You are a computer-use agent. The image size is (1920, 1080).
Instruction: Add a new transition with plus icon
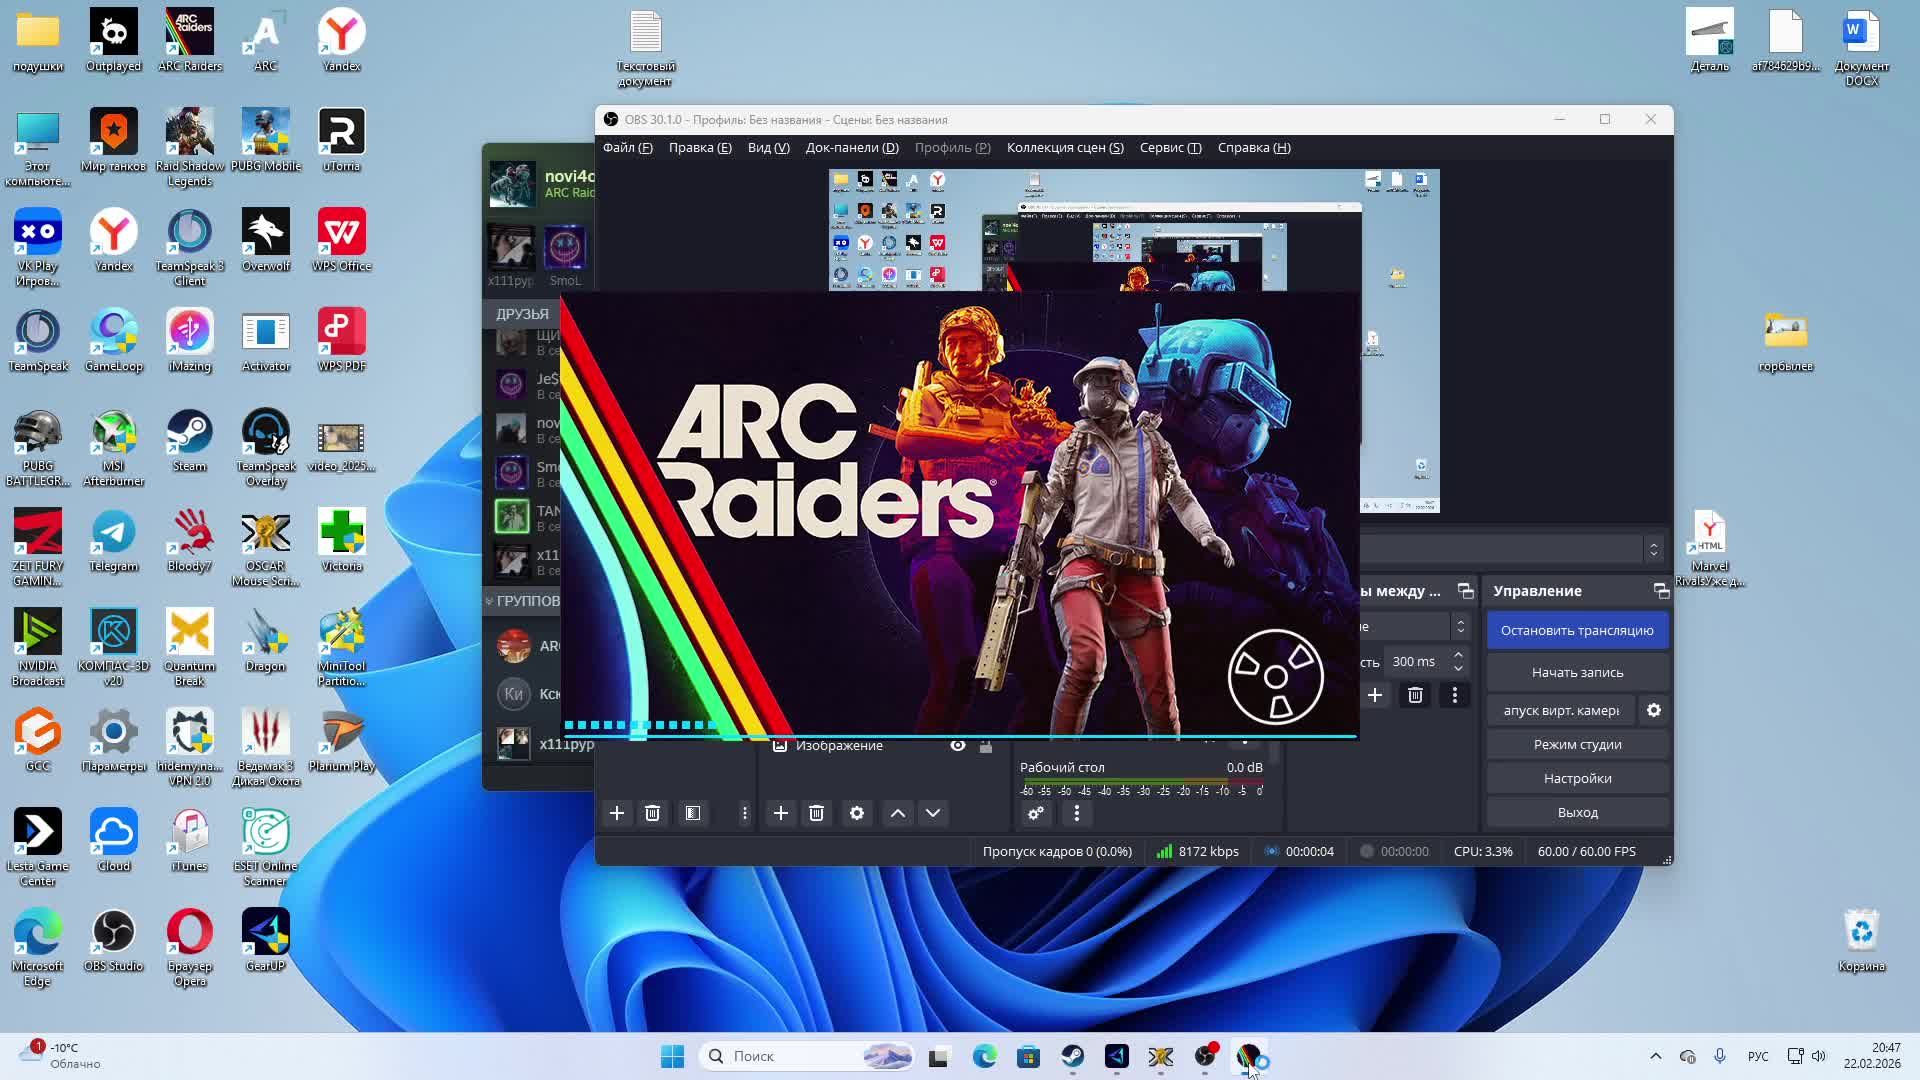click(x=1375, y=695)
